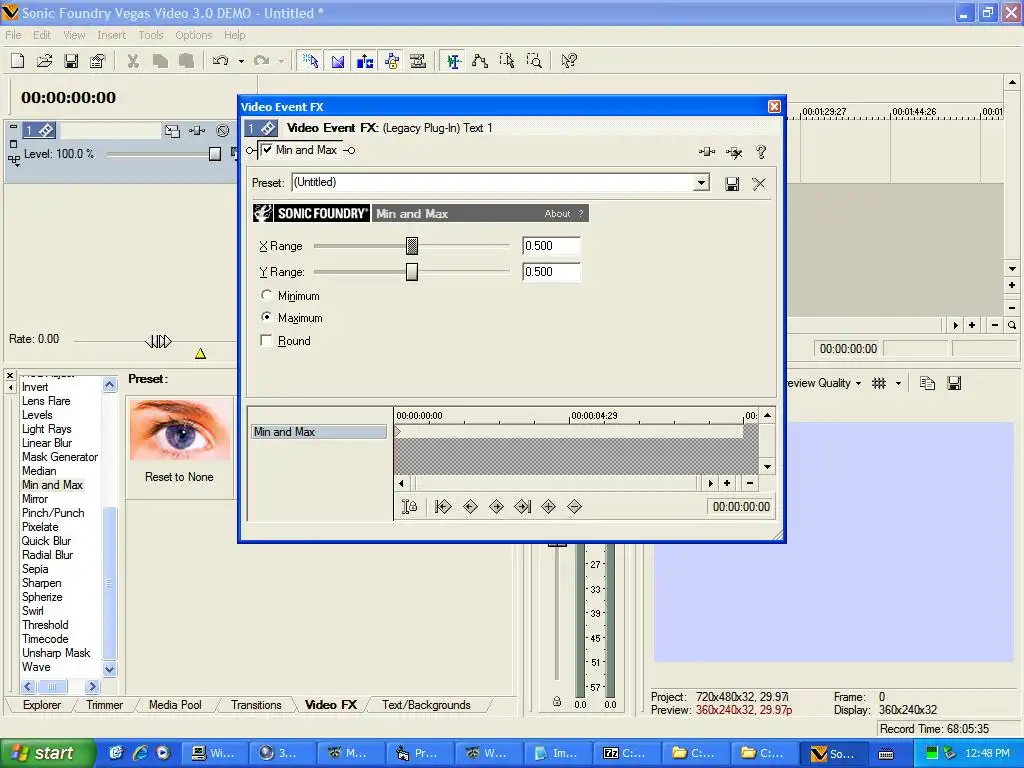1024x768 pixels.
Task: Click the Create Keyframe plus icon
Action: click(549, 507)
